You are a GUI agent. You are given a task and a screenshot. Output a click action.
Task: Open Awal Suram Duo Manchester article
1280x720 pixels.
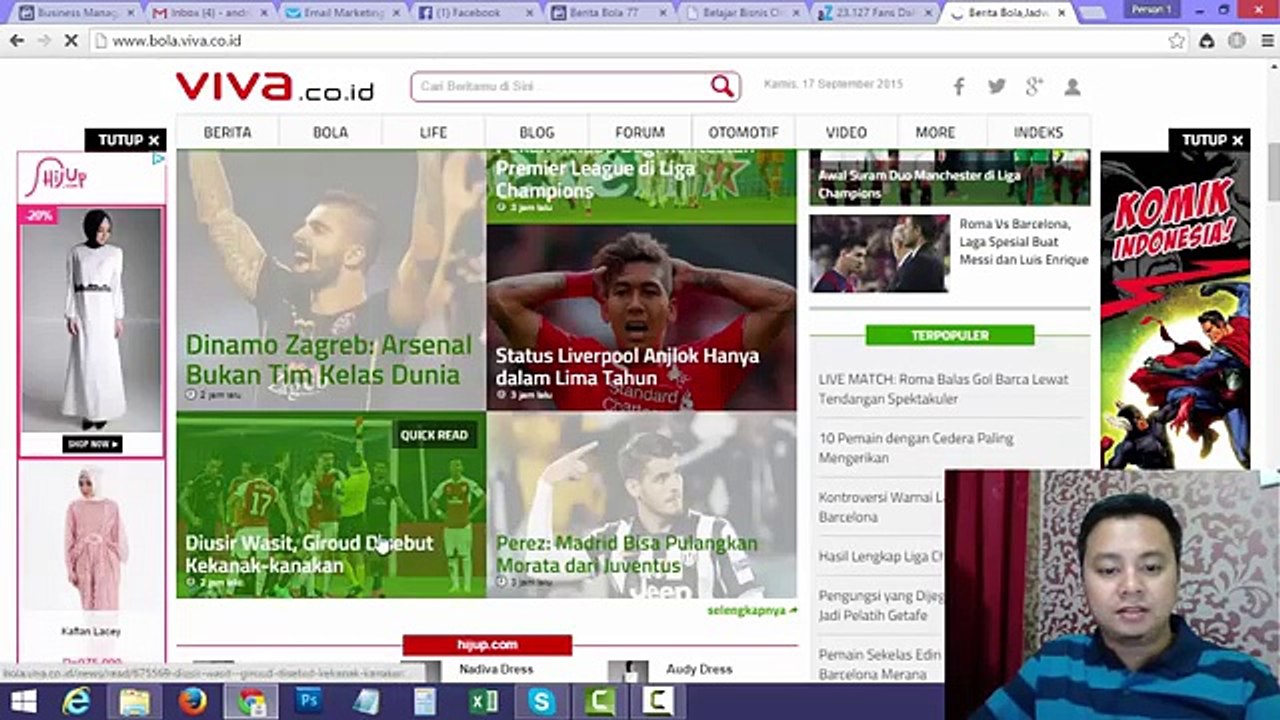tap(919, 184)
